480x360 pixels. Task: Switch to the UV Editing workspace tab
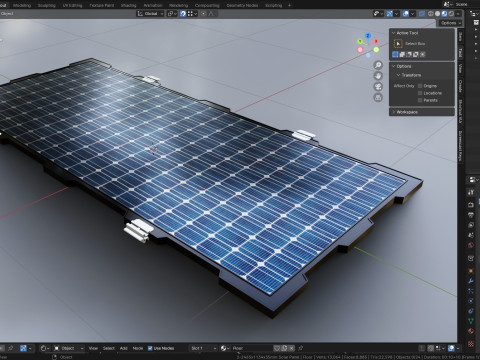[72, 5]
